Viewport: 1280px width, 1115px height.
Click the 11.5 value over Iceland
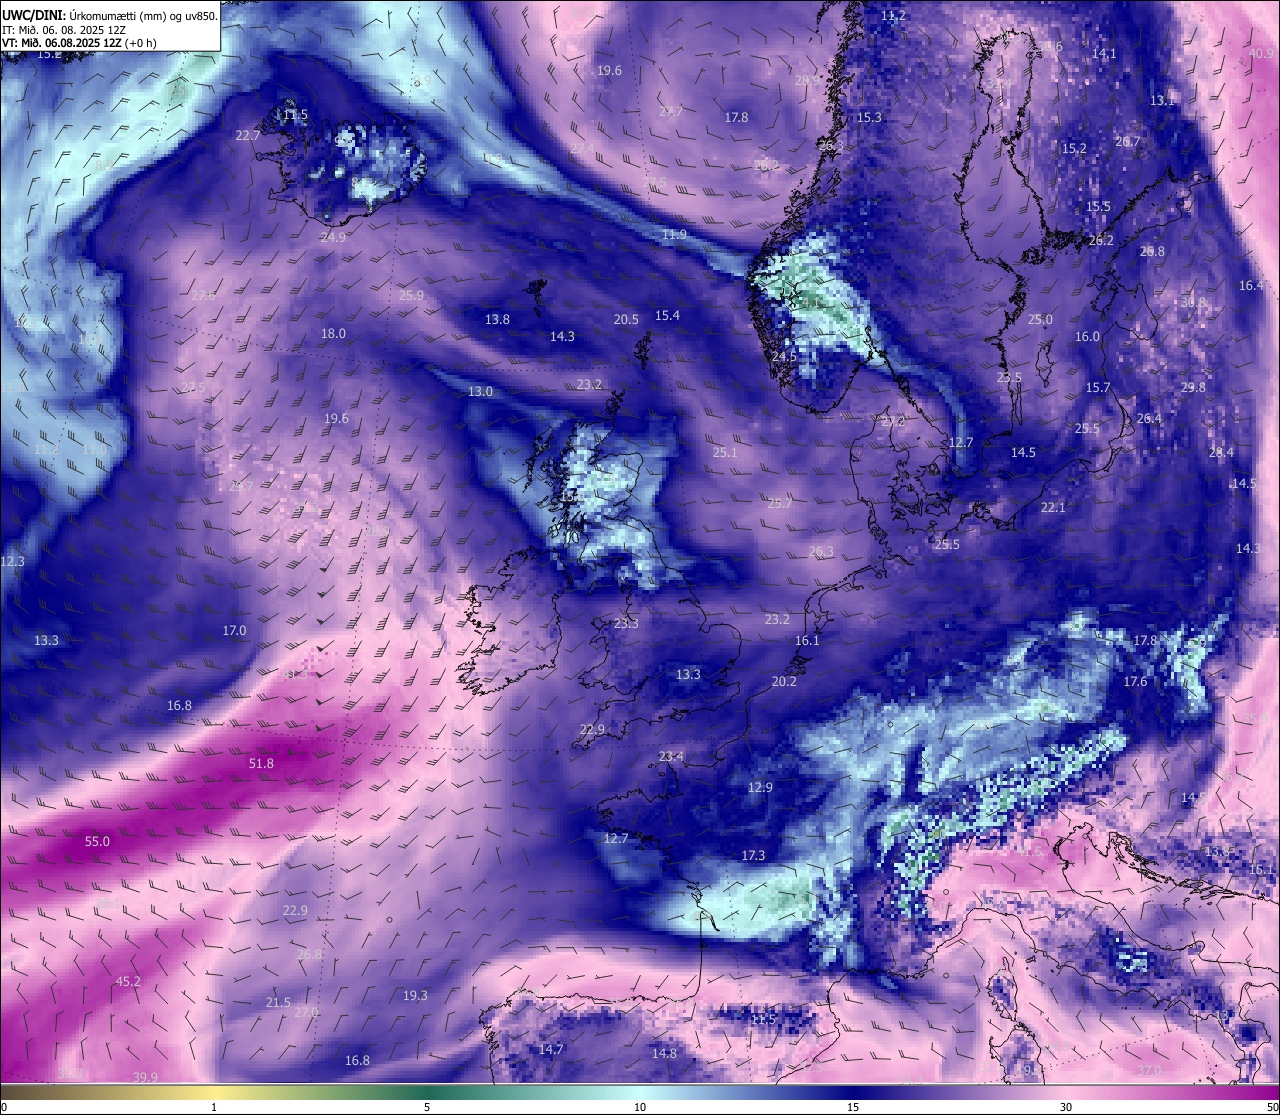pos(295,115)
